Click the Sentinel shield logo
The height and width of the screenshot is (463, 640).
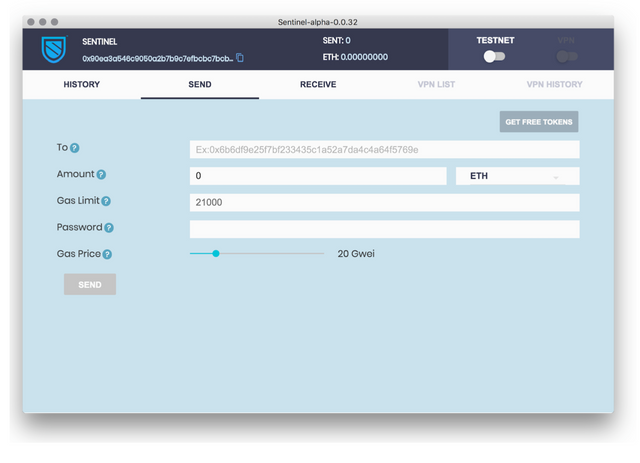pyautogui.click(x=53, y=49)
